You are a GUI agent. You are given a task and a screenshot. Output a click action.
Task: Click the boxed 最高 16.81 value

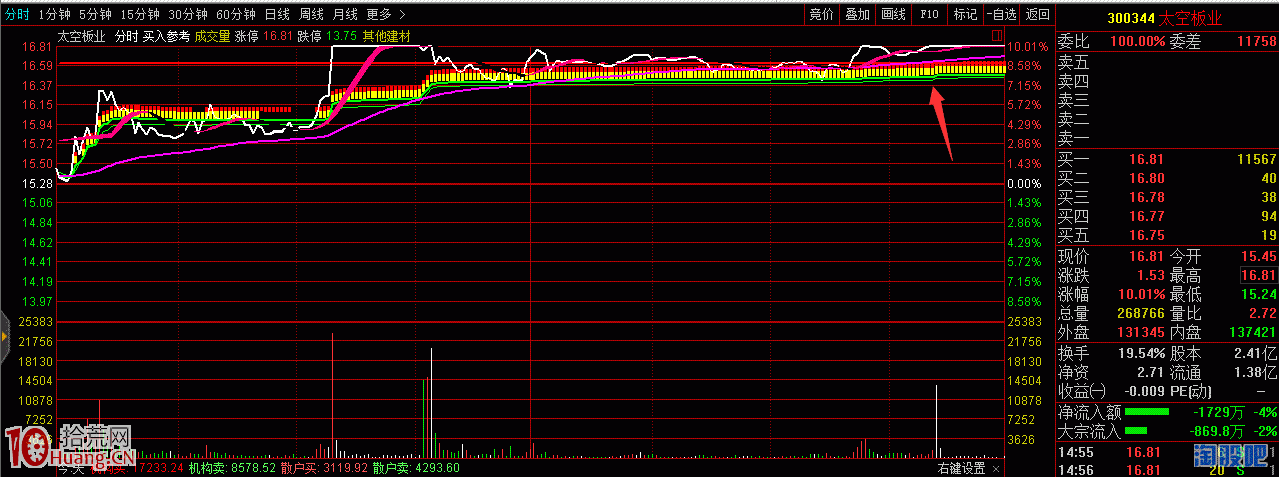pyautogui.click(x=1258, y=276)
